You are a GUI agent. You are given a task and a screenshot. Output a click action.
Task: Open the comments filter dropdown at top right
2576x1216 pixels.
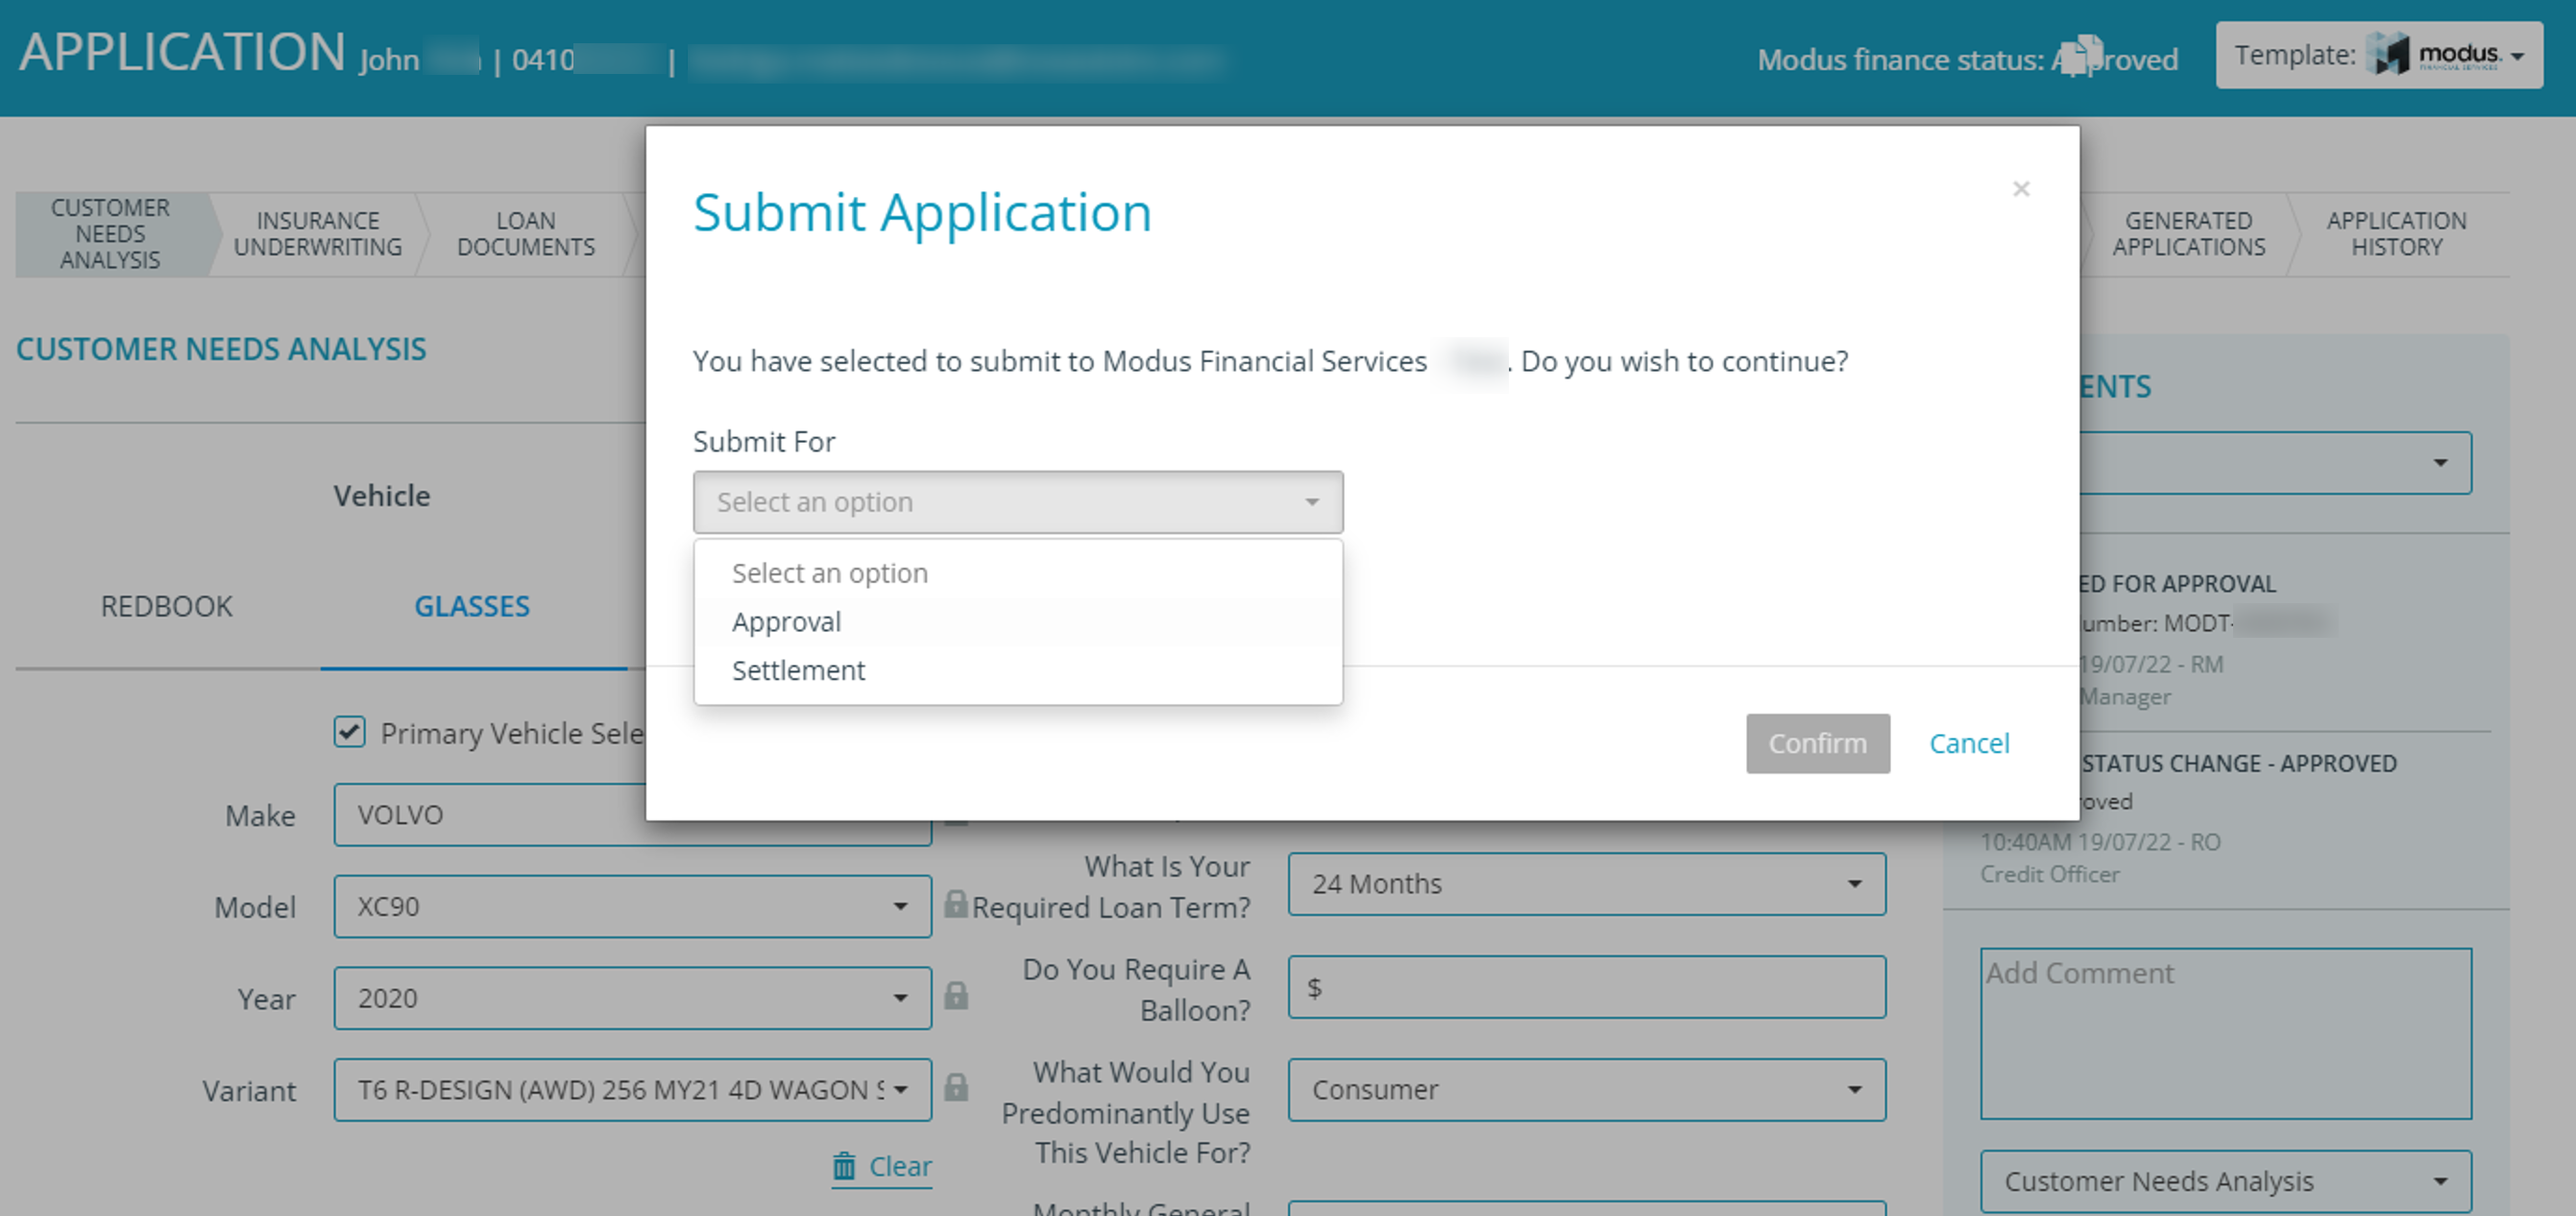pos(2276,463)
